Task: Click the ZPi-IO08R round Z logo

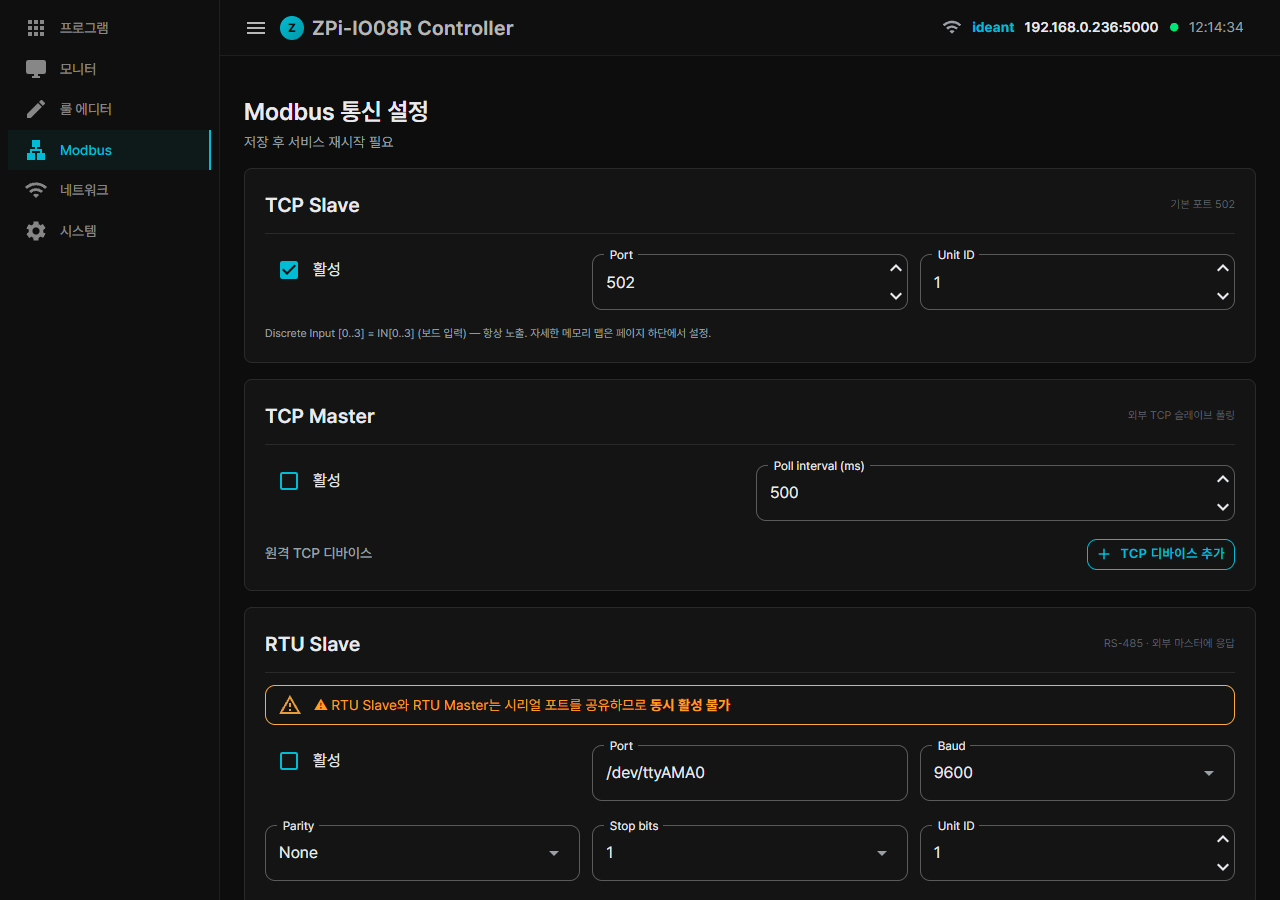Action: (x=291, y=28)
